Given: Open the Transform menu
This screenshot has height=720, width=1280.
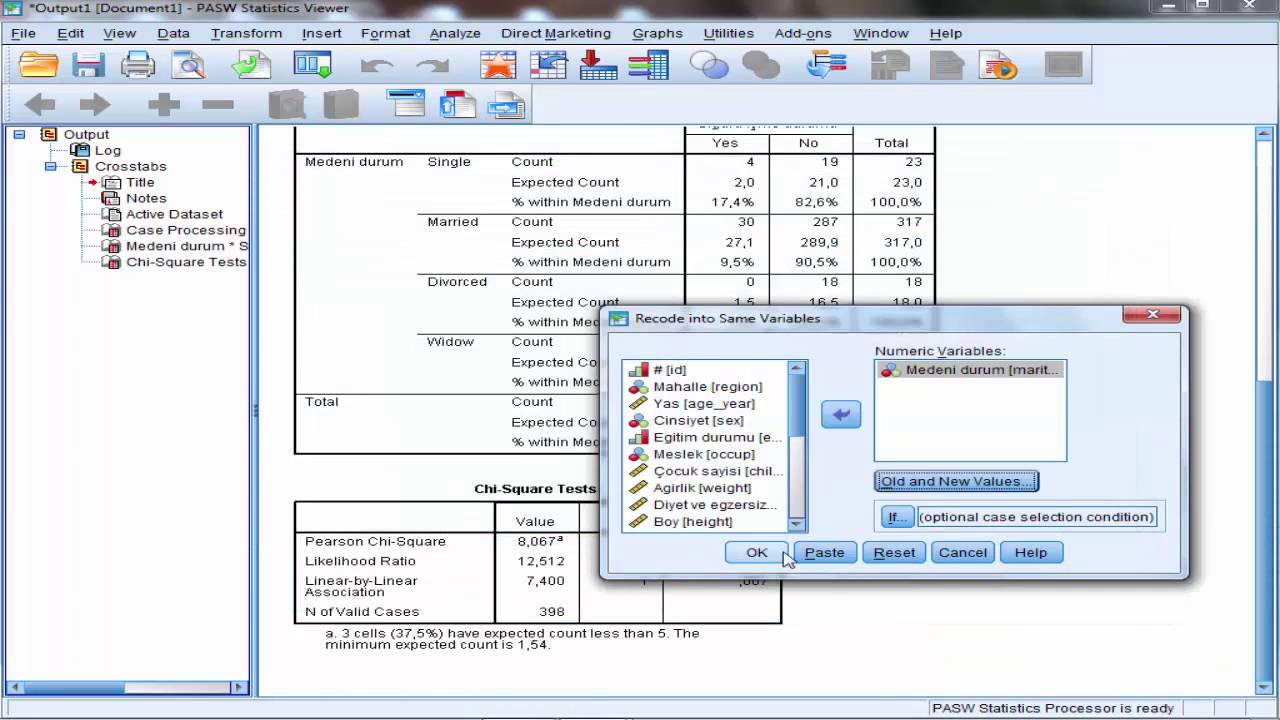Looking at the screenshot, I should (x=246, y=33).
